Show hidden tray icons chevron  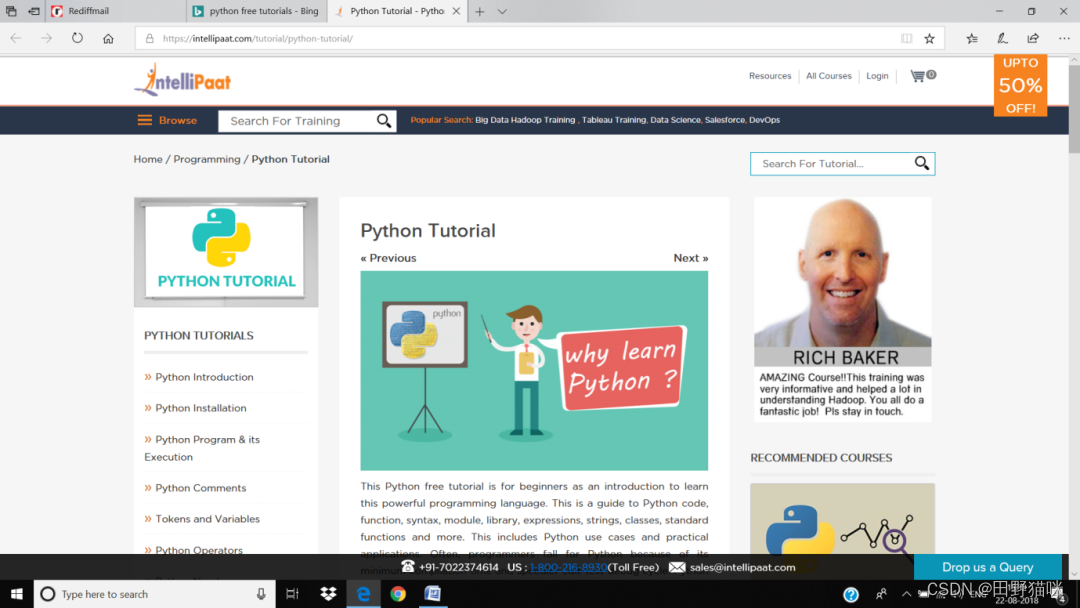[x=906, y=594]
